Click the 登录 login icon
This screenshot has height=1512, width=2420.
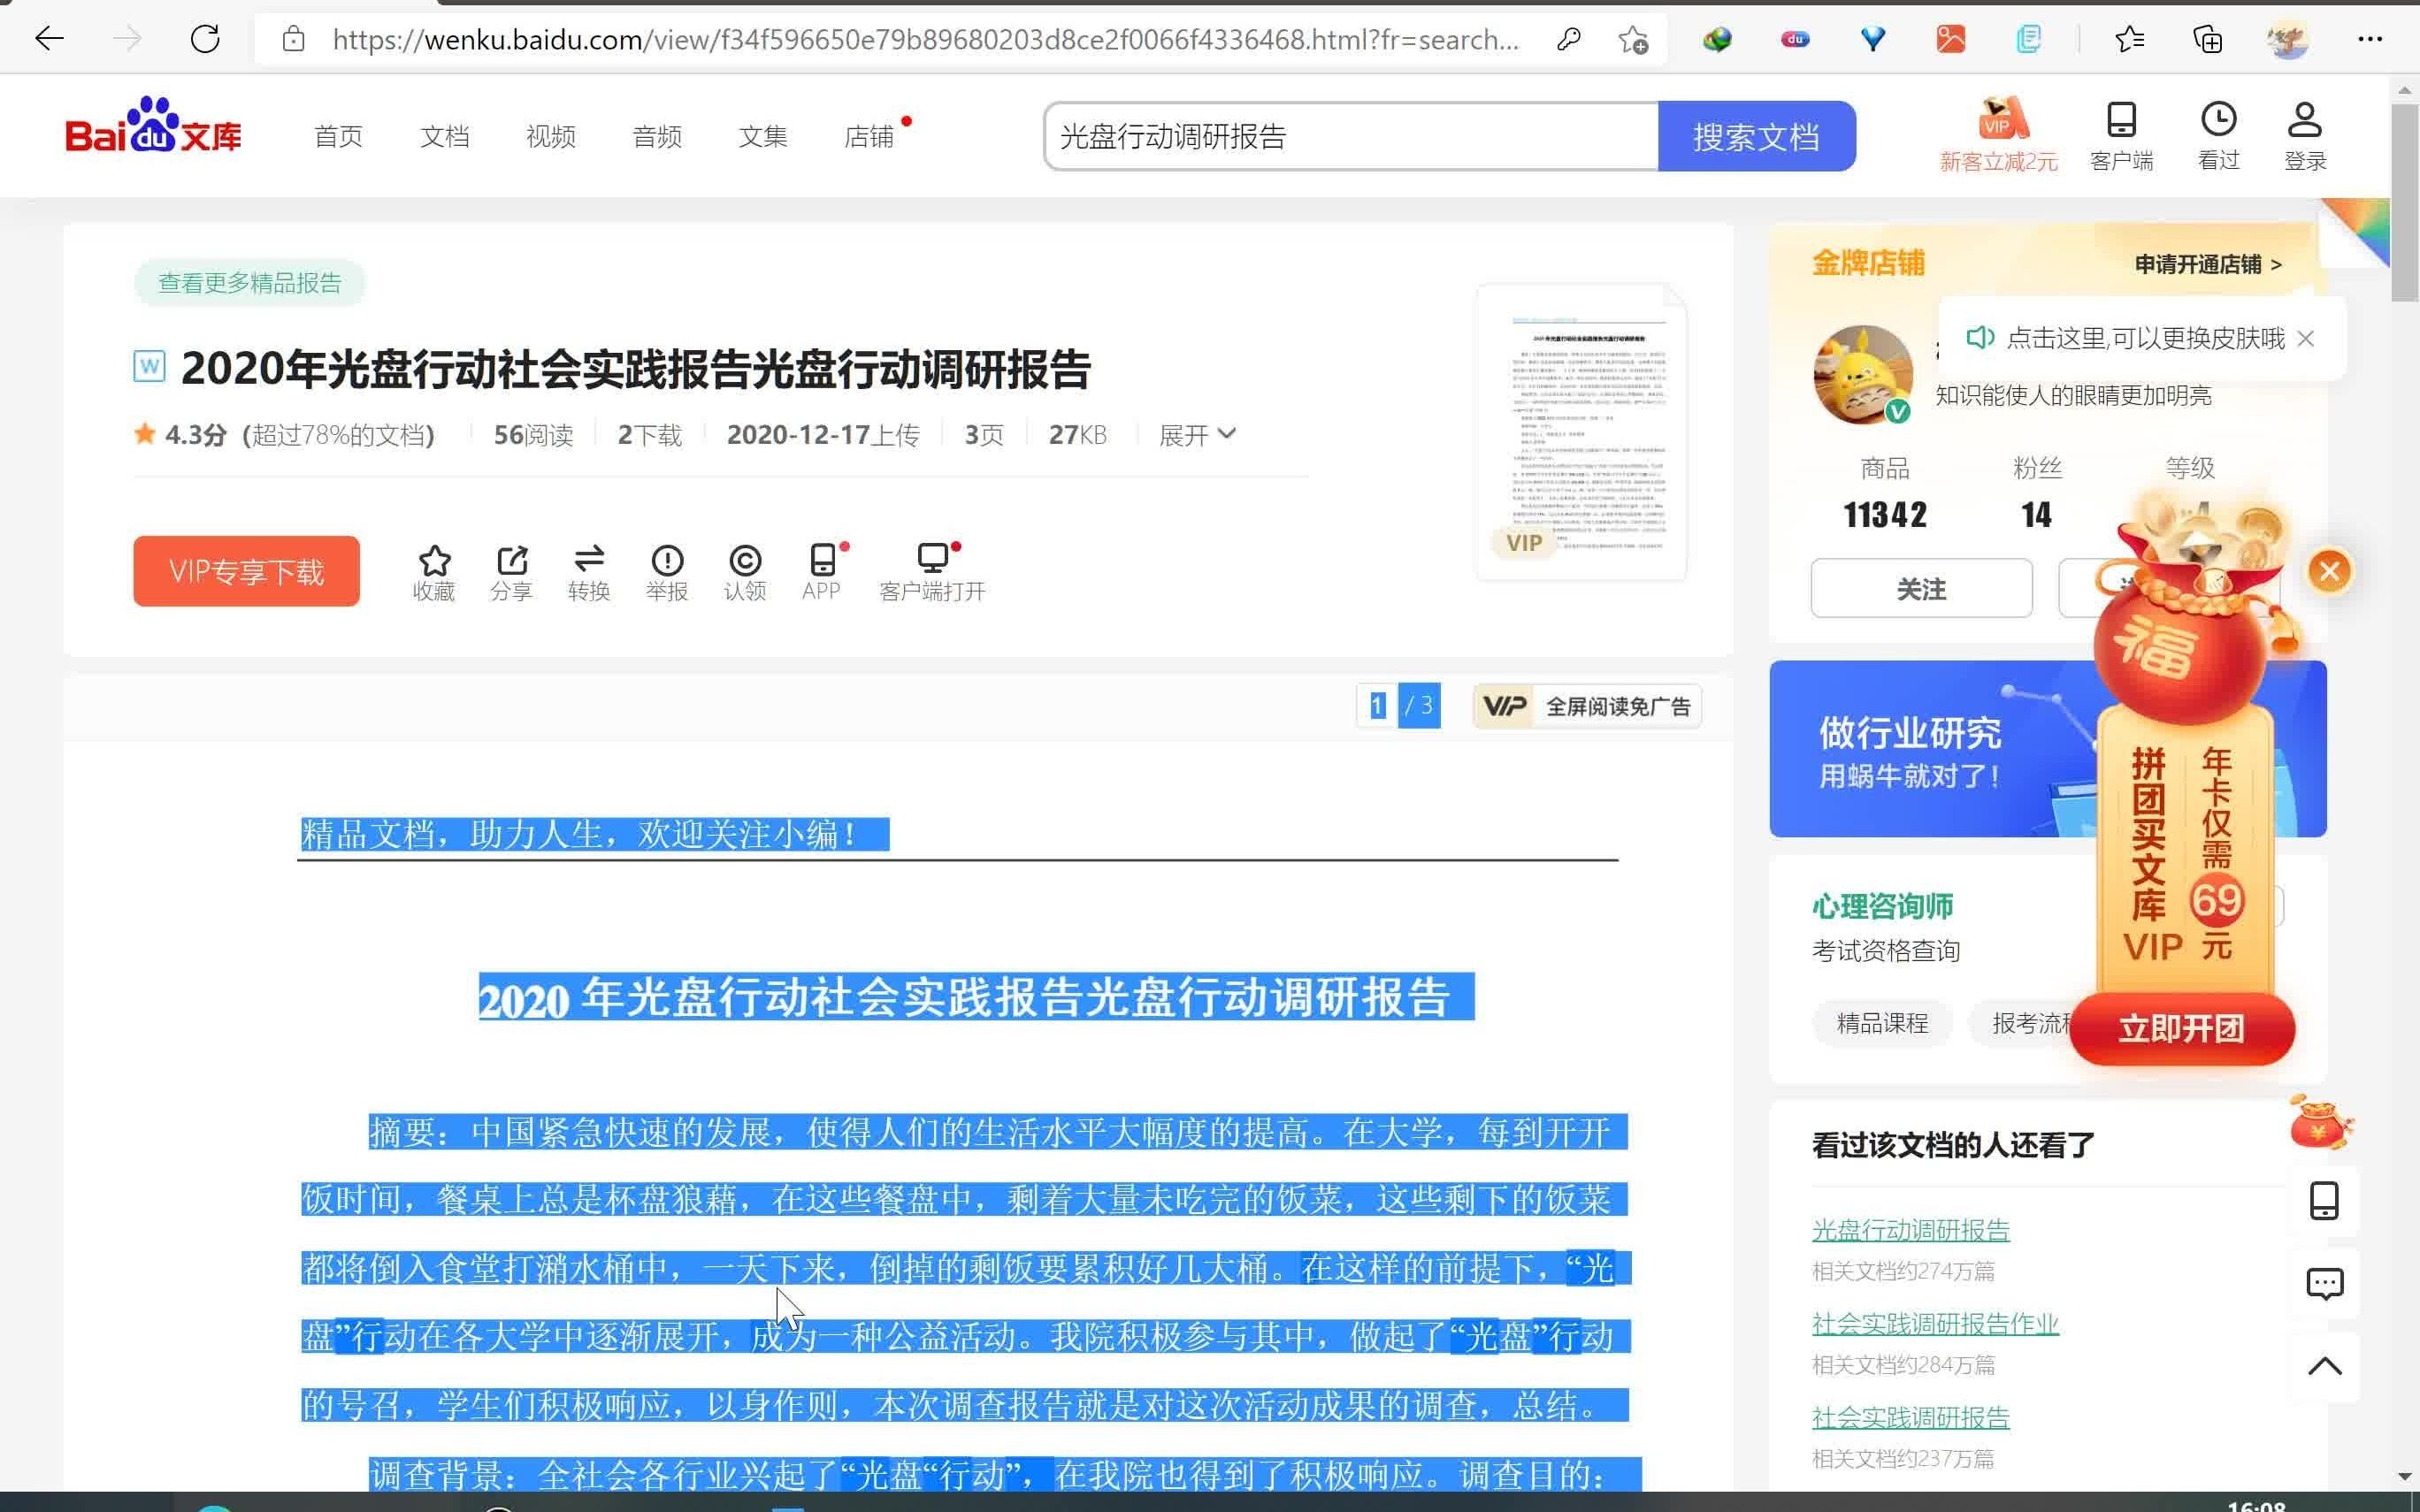(x=2305, y=134)
